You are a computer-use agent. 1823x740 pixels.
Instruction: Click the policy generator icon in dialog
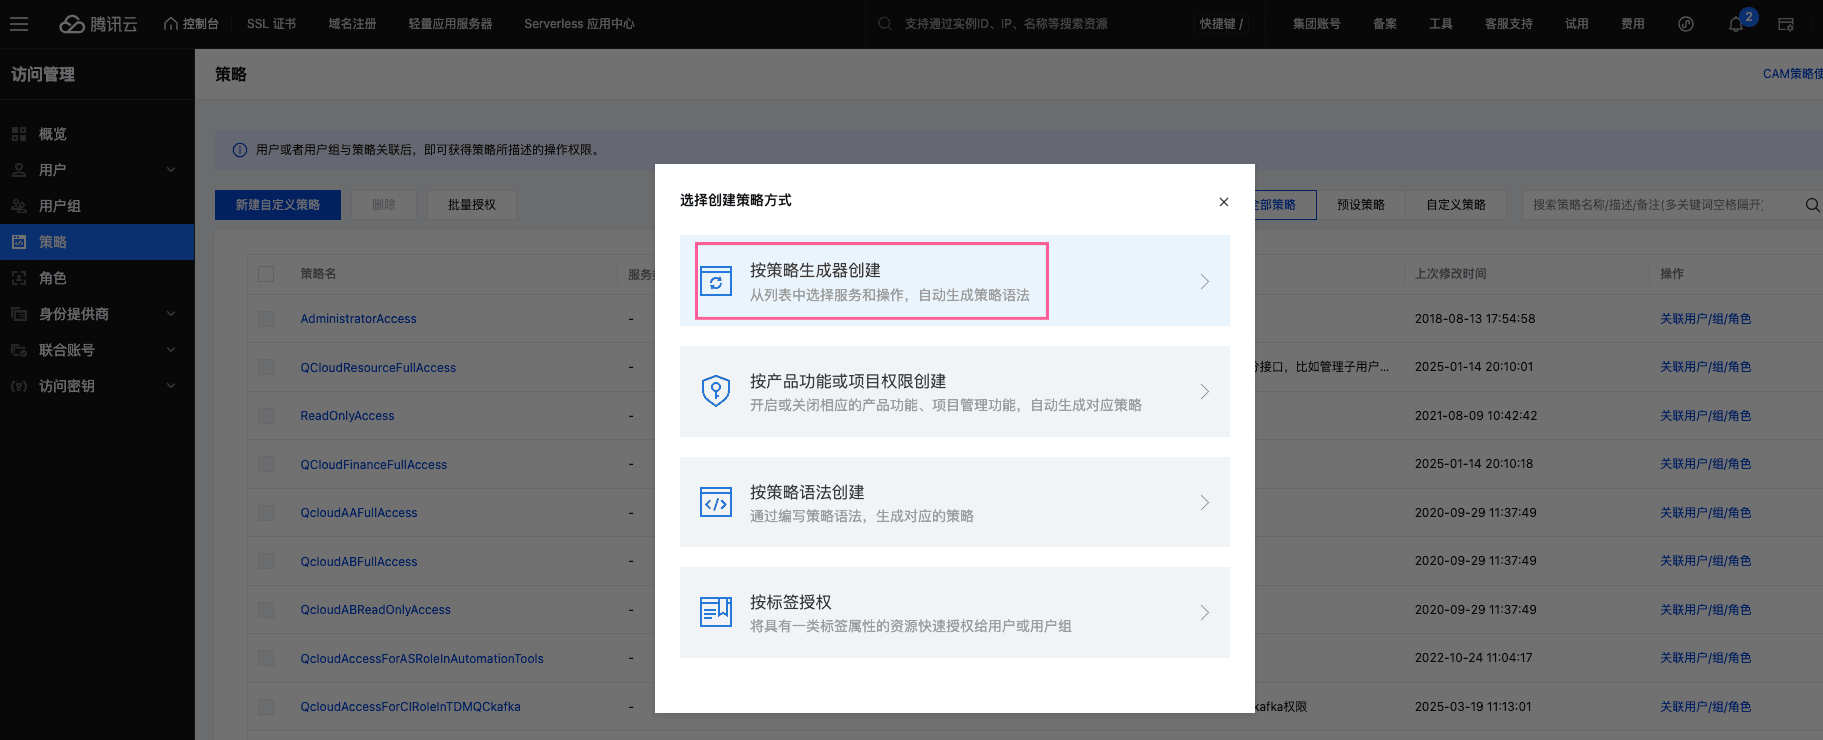click(715, 282)
